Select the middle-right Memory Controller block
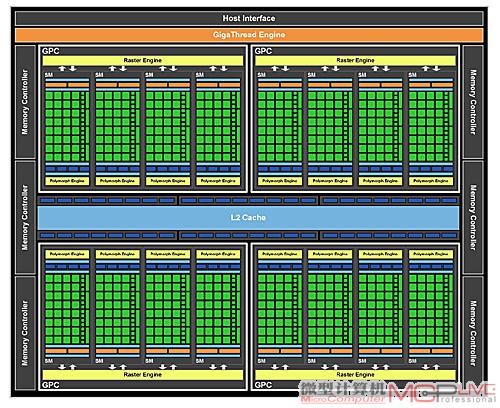Image resolution: width=500 pixels, height=408 pixels. [473, 217]
